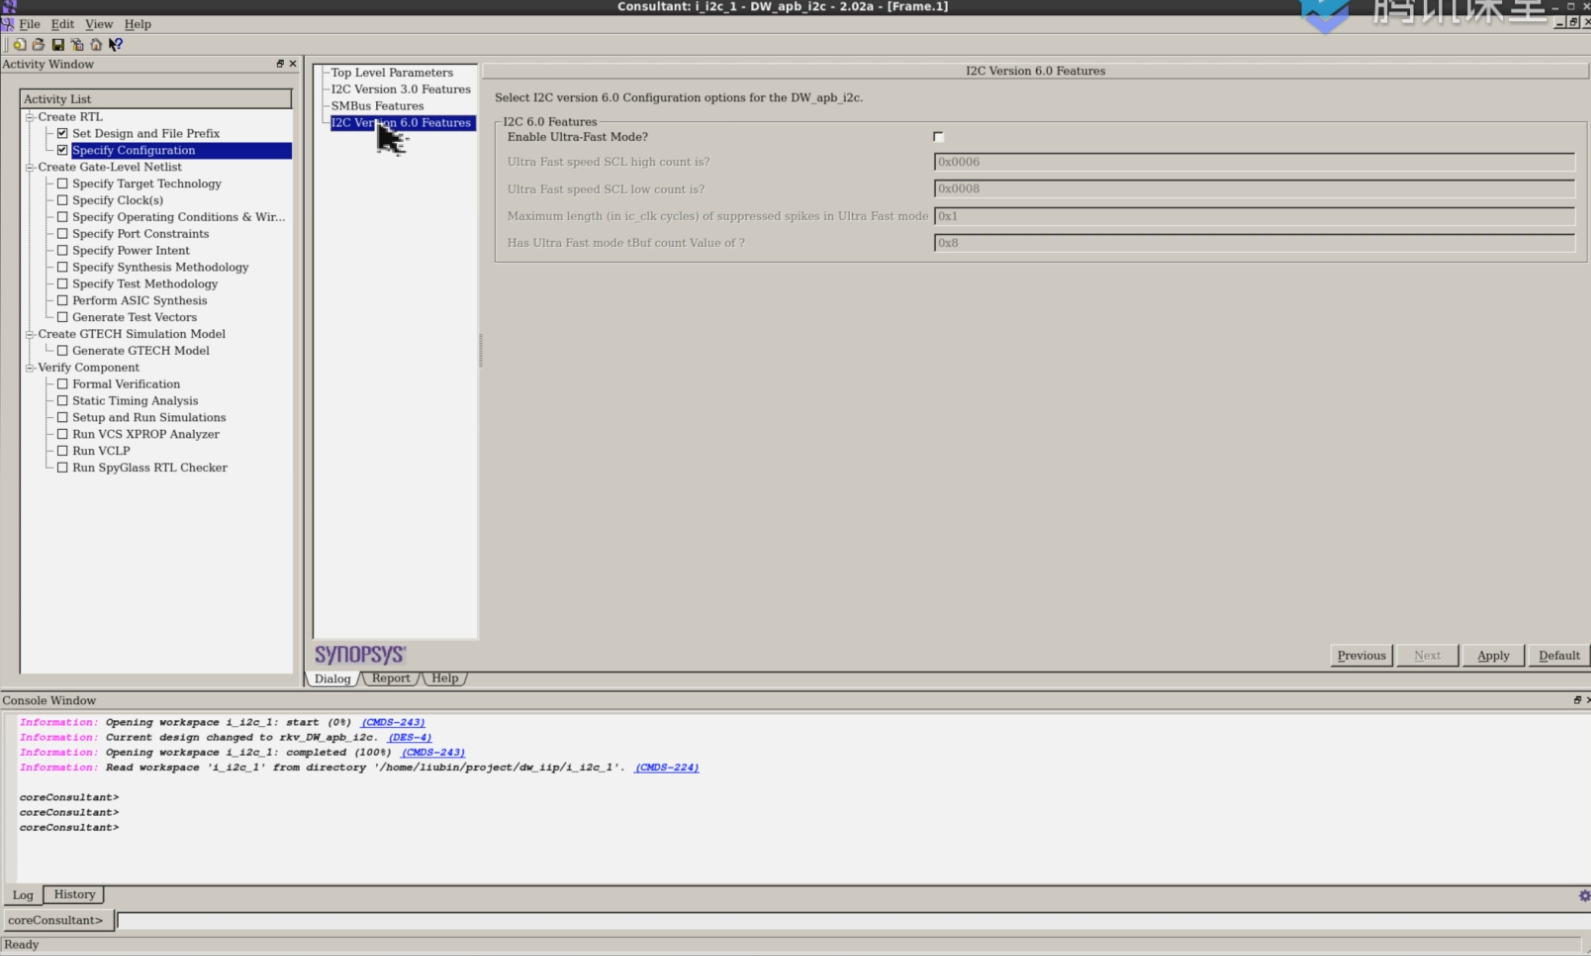1591x956 pixels.
Task: Select Static Timing Analysis activity
Action: [135, 401]
